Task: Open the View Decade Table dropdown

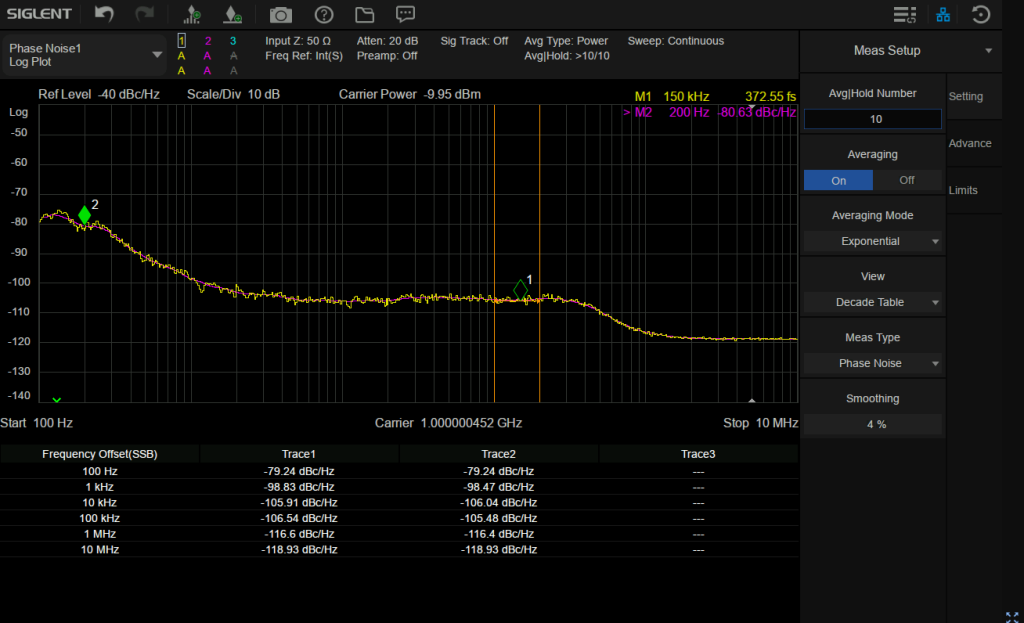Action: click(873, 302)
